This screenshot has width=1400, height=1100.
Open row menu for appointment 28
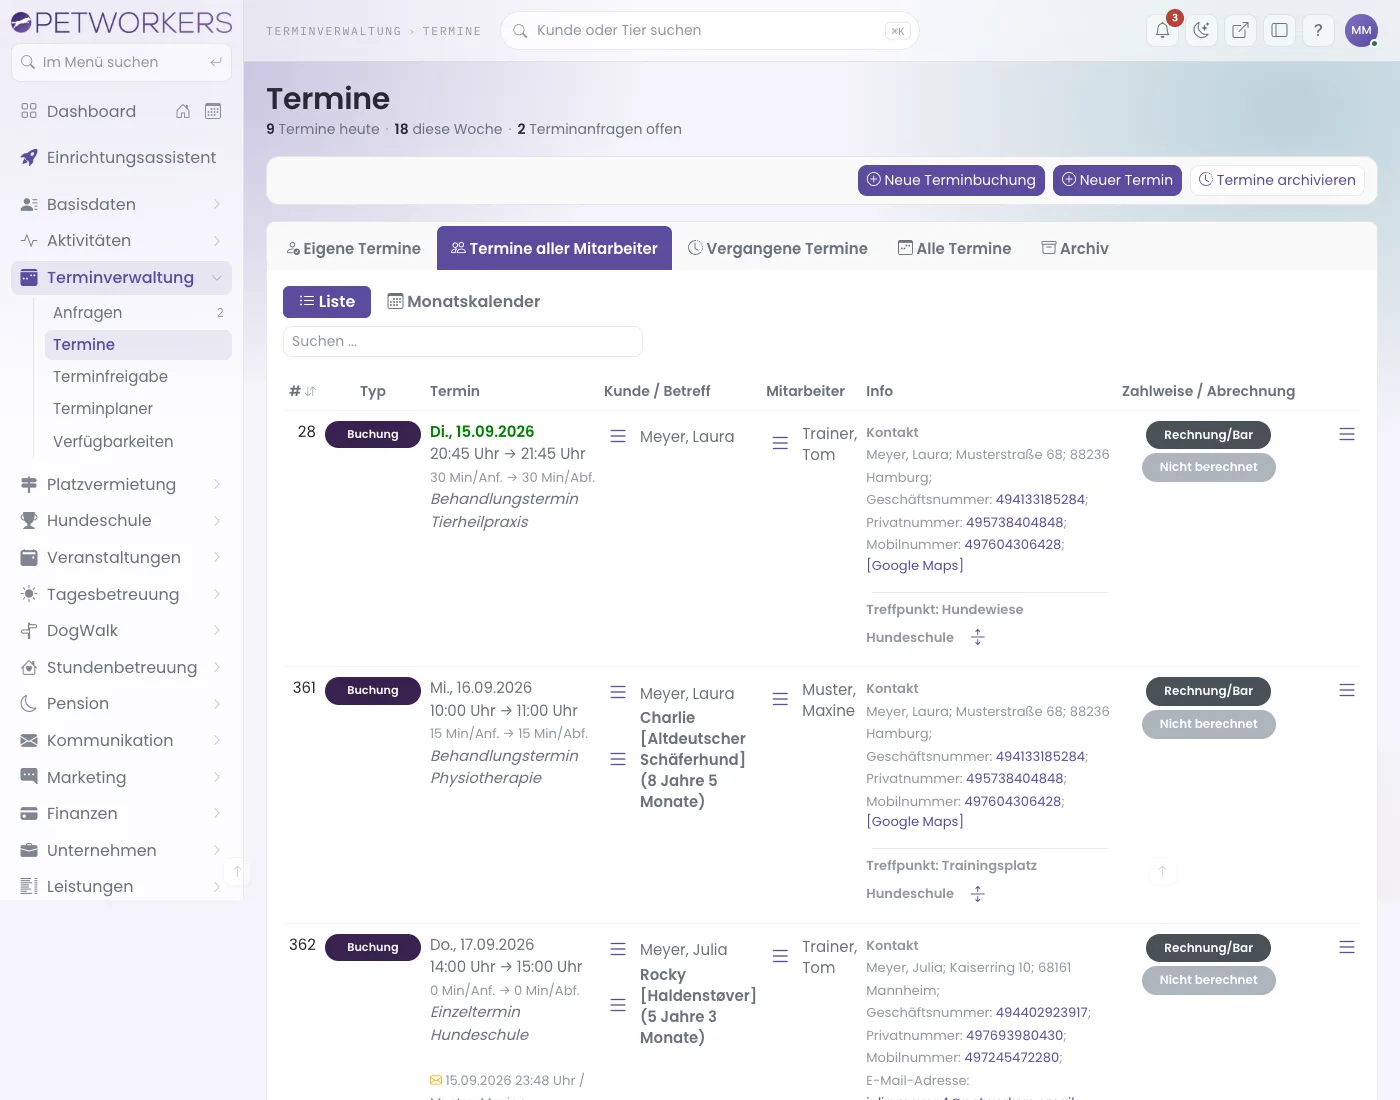(1347, 434)
